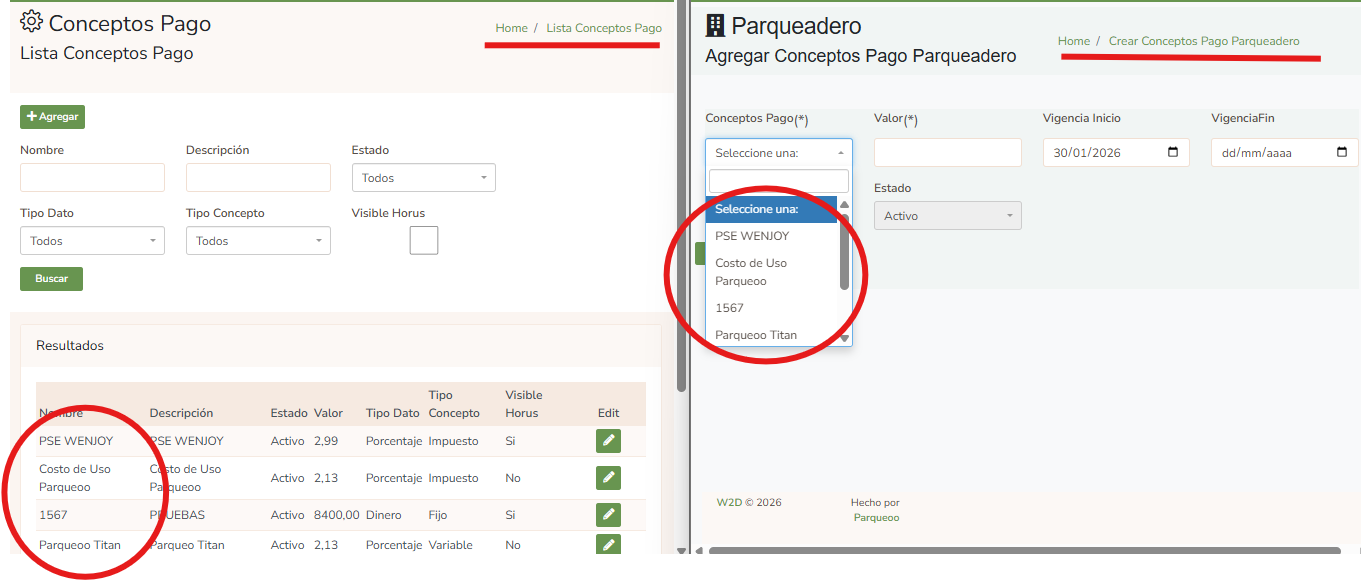Edit the PSE WENJOY row using its pencil icon
This screenshot has height=580, width=1361.
coord(608,440)
